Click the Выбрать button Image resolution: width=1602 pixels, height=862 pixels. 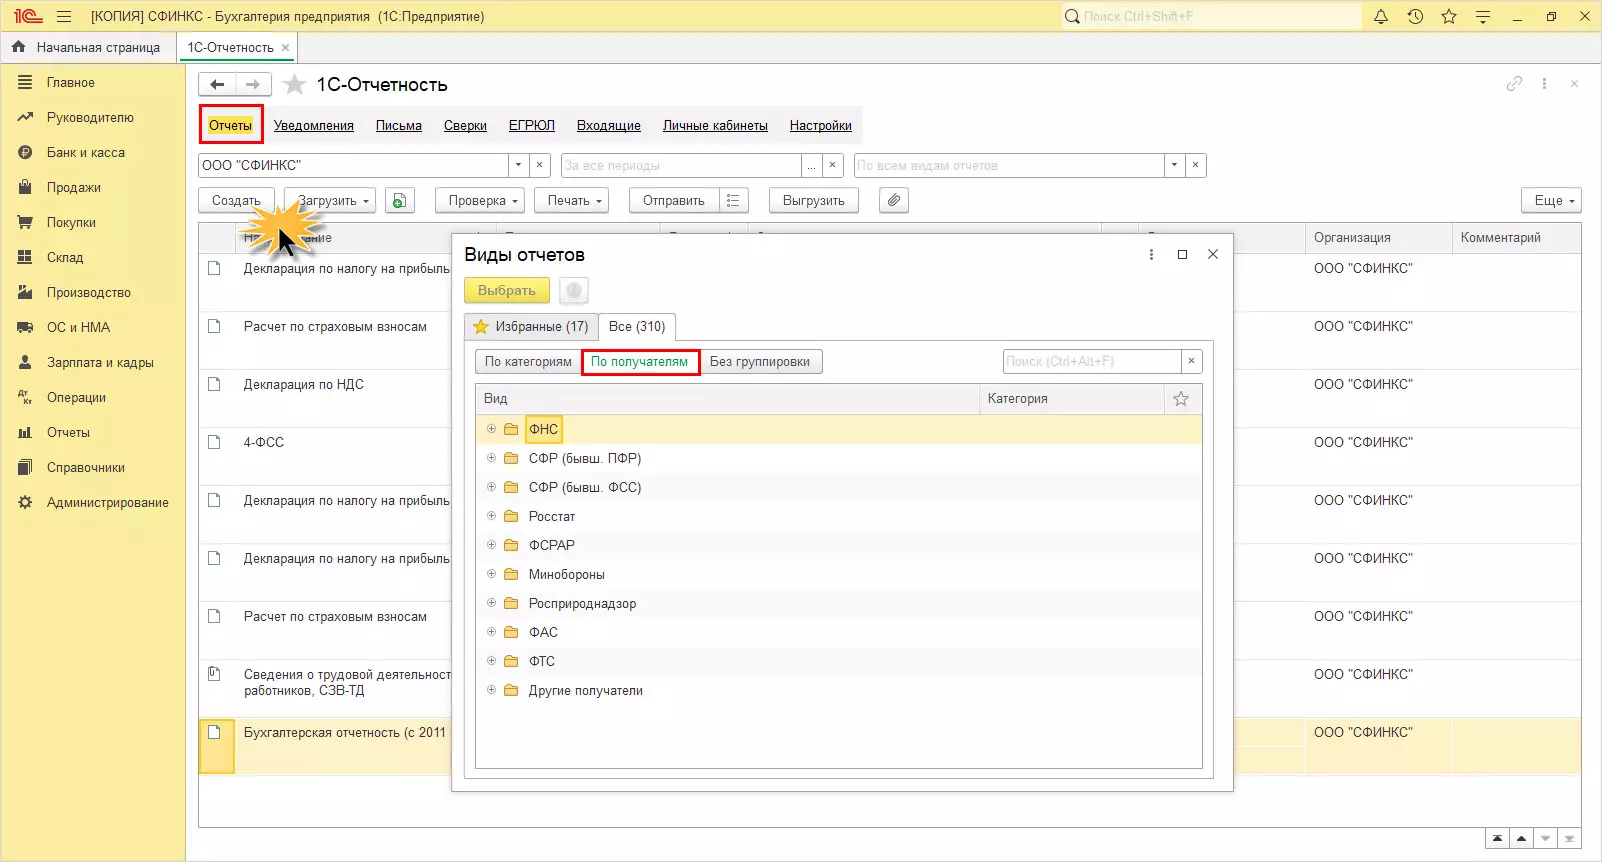[x=506, y=290]
